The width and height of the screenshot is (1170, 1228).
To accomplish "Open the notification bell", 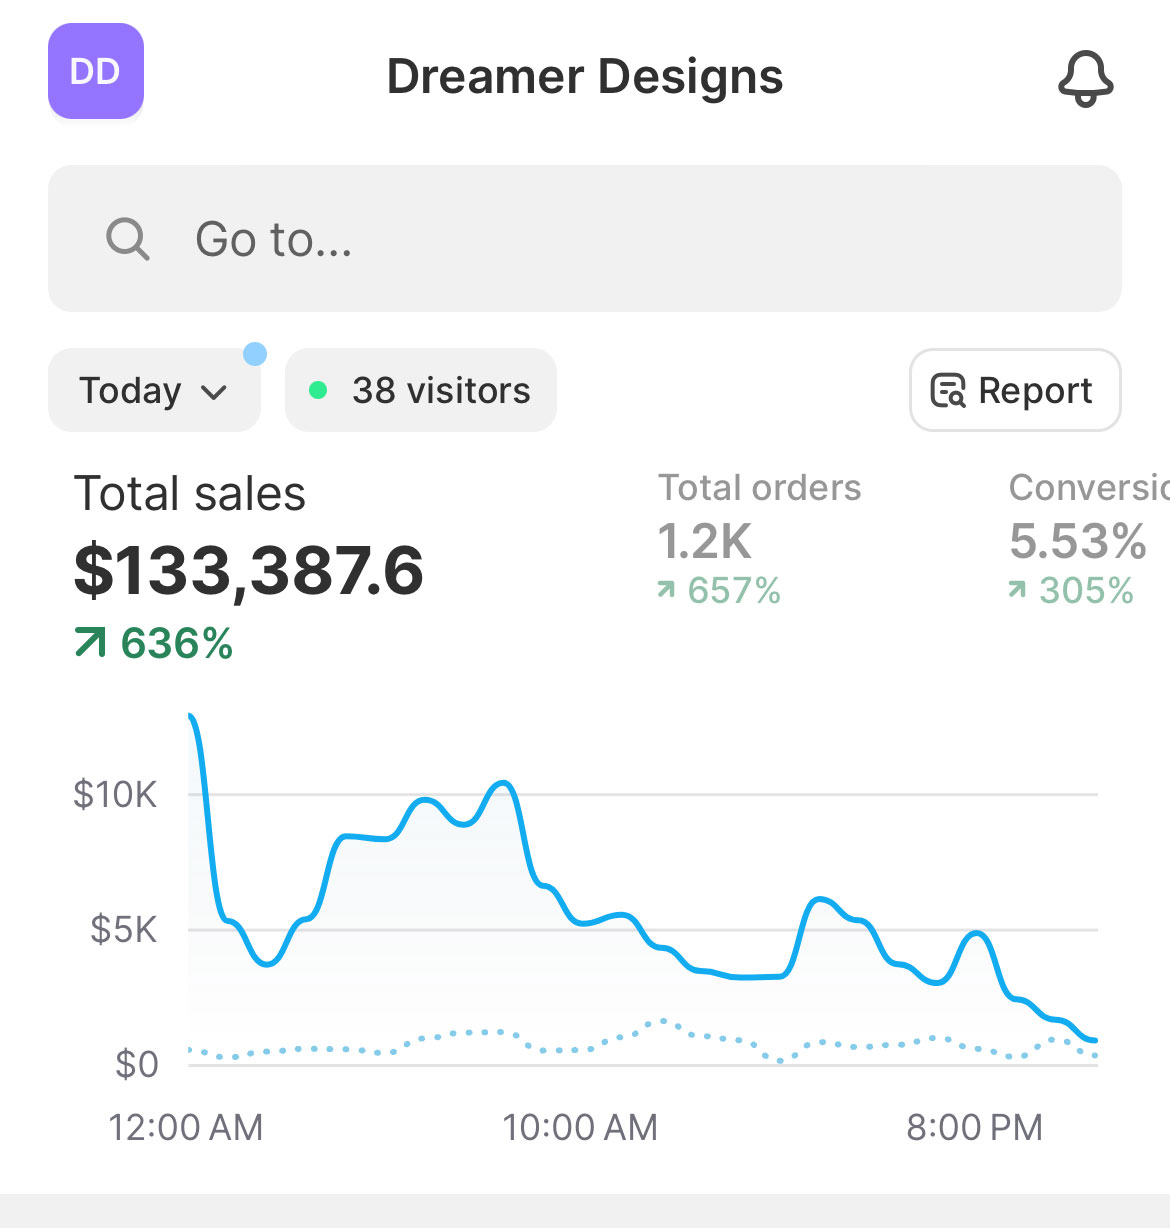I will [1086, 78].
